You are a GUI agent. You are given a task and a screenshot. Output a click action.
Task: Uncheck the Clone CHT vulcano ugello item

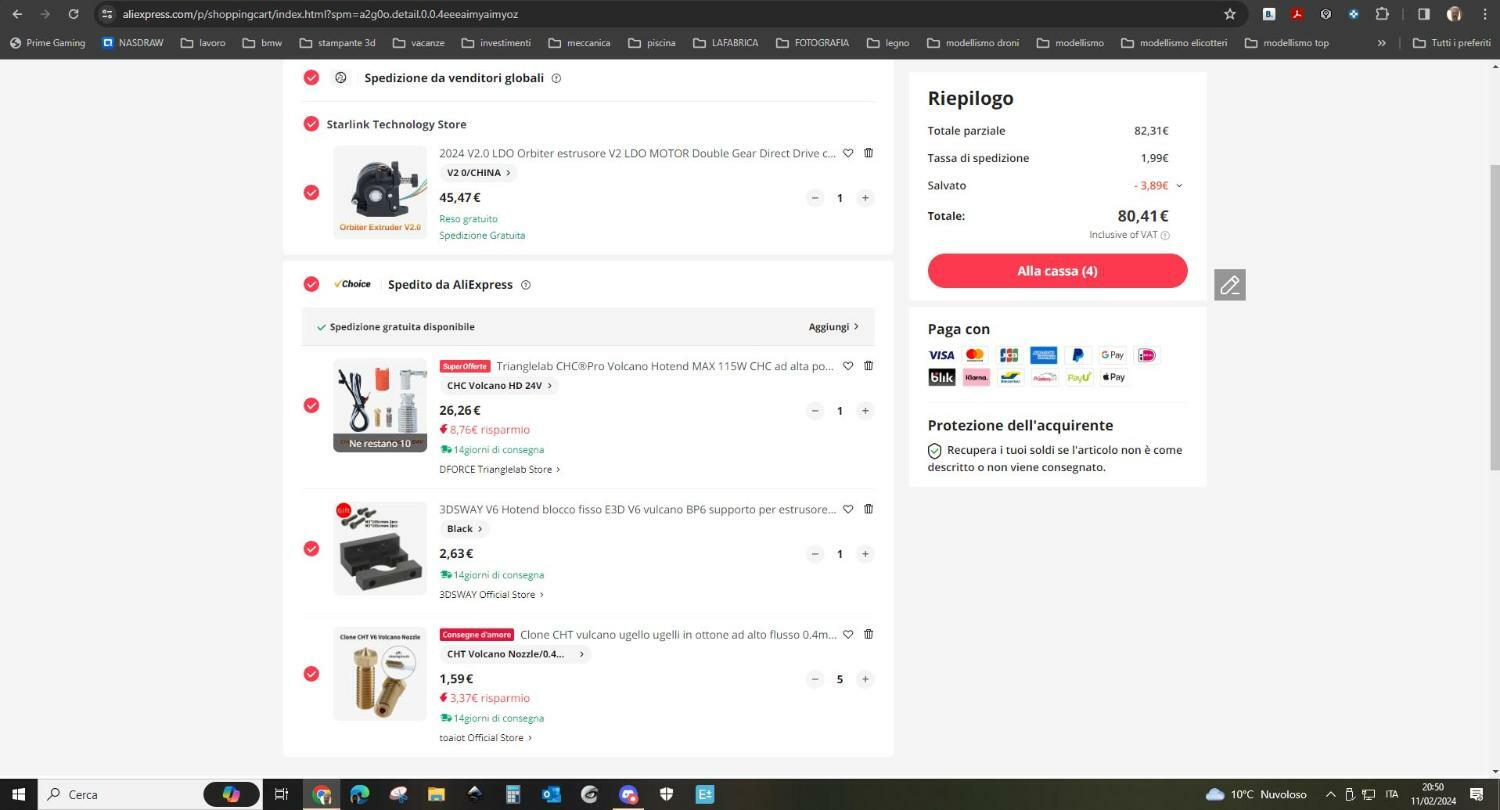311,674
